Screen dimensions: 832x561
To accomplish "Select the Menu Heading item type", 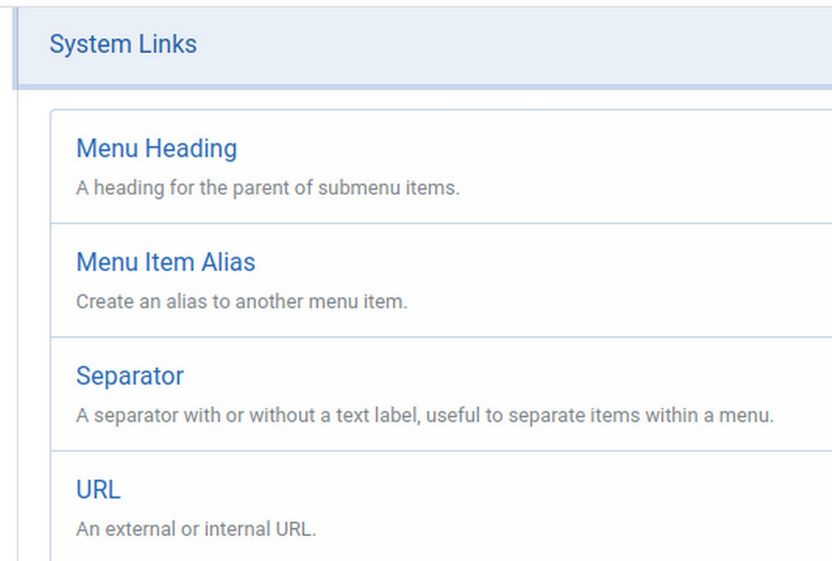I will (x=156, y=149).
